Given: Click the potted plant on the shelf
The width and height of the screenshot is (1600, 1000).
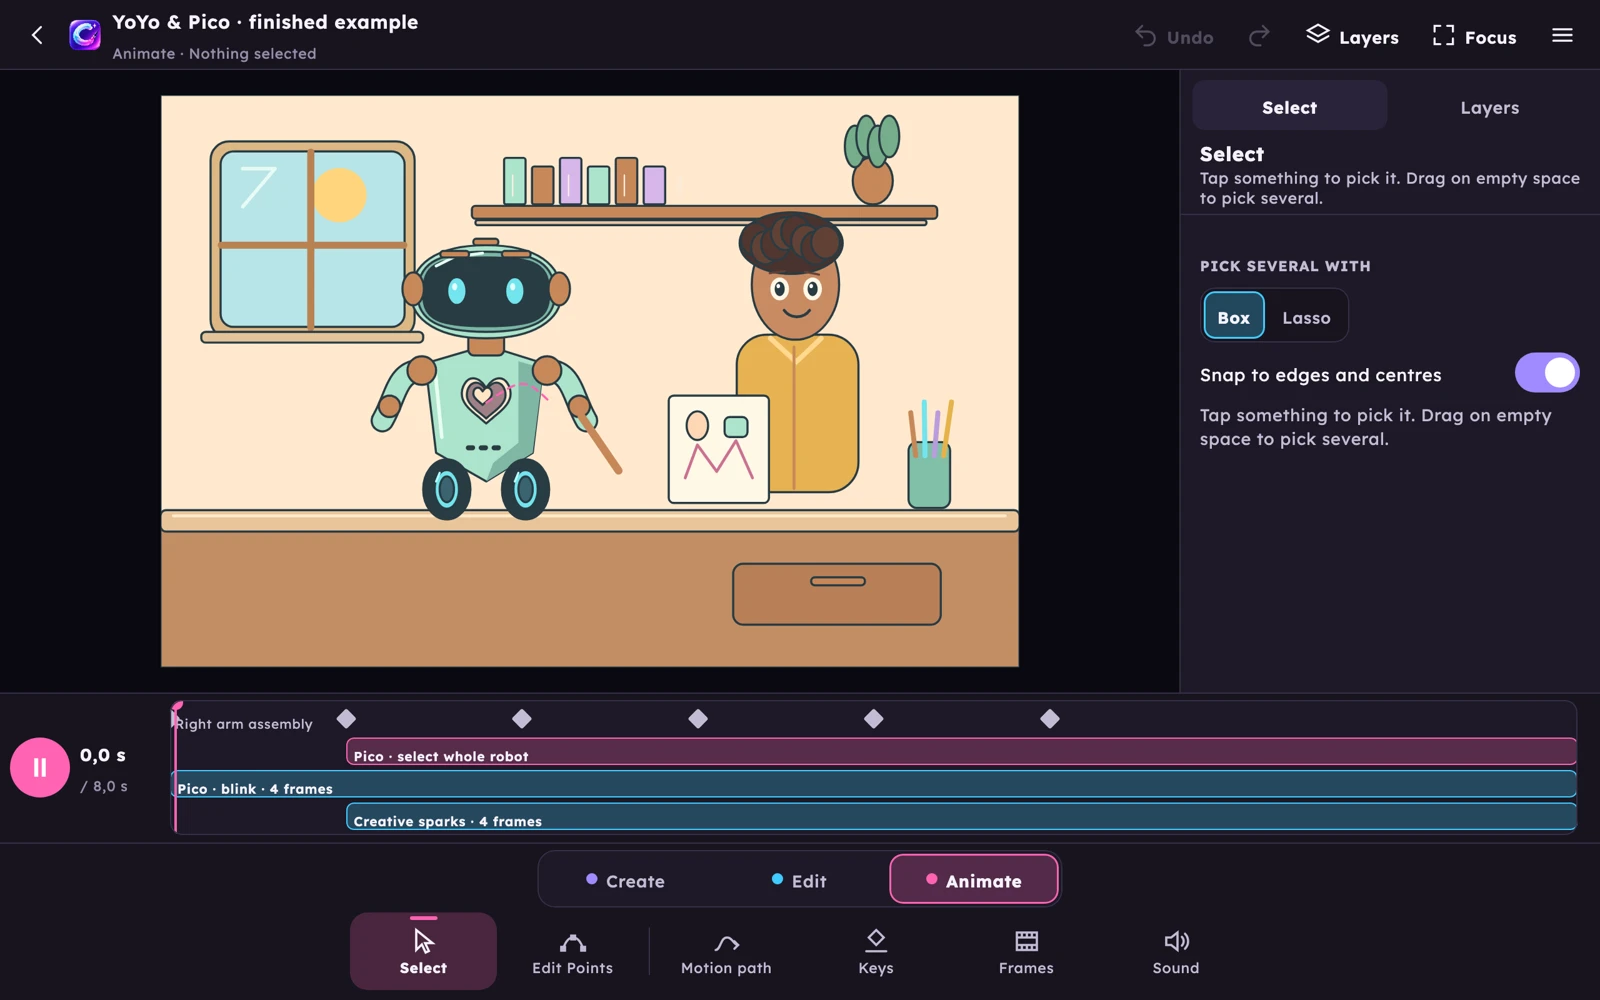Looking at the screenshot, I should click(x=871, y=160).
